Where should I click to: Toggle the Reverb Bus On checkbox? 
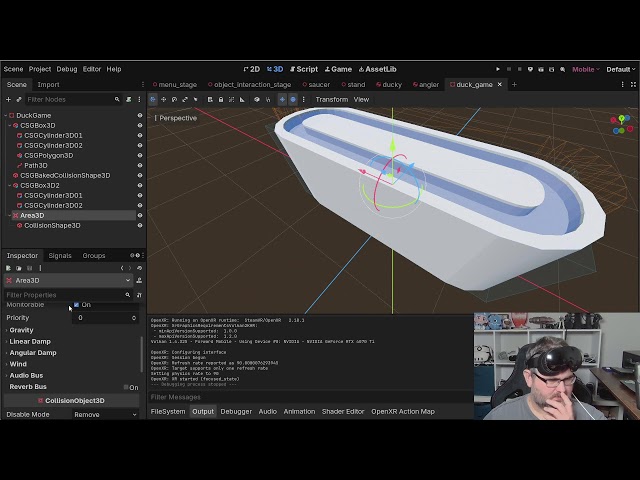tap(126, 387)
